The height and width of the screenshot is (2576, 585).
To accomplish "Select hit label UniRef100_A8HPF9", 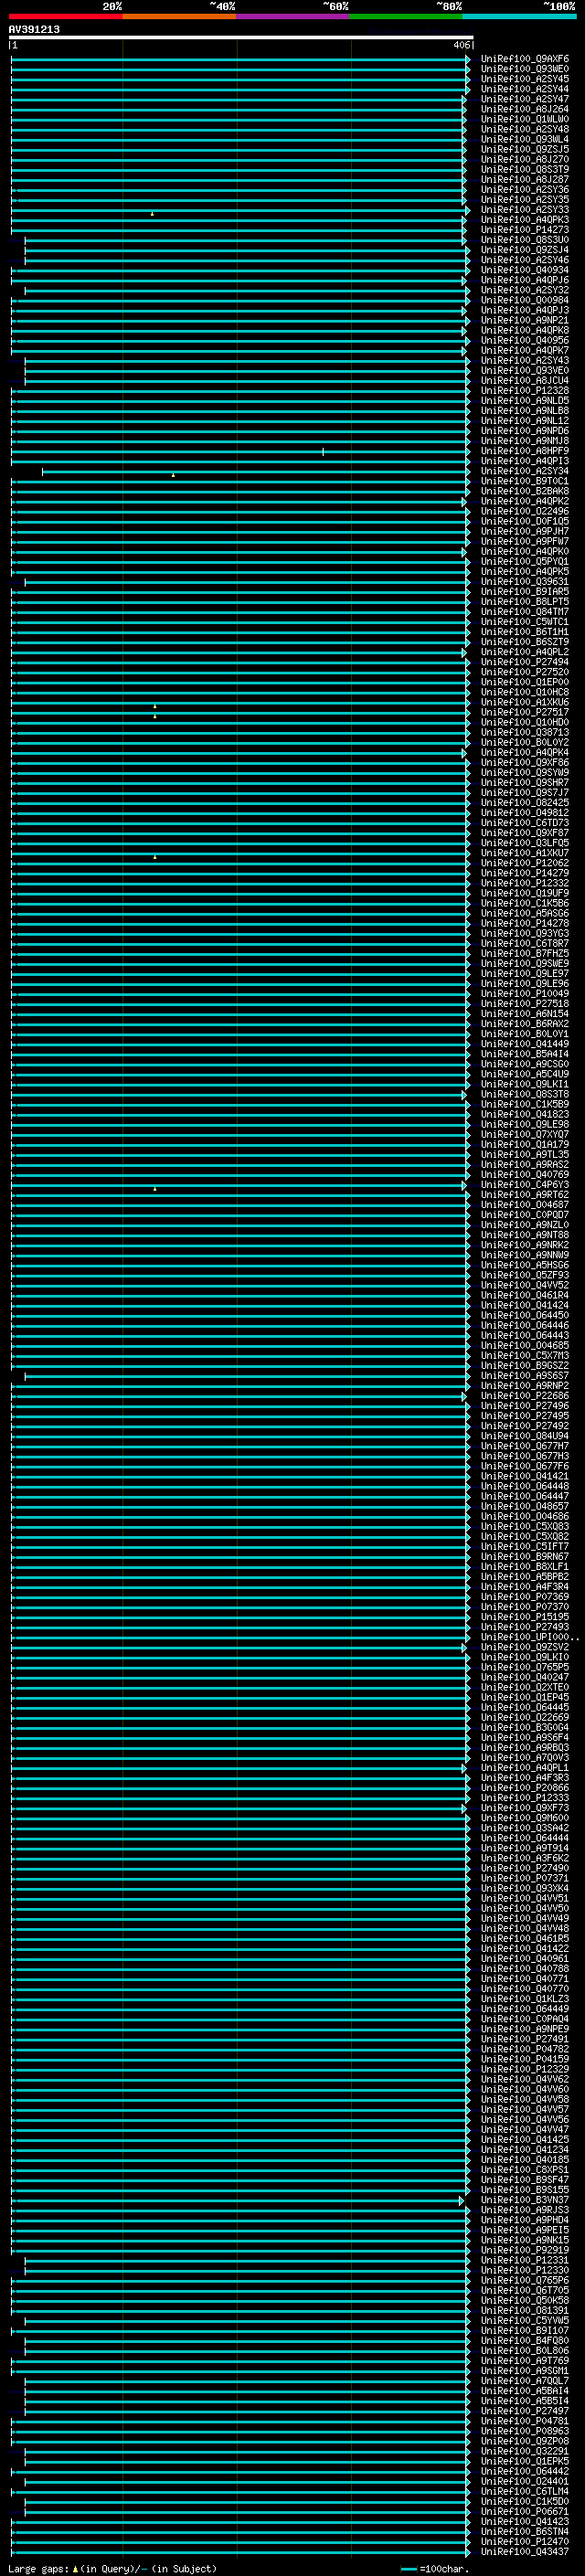I will pyautogui.click(x=525, y=451).
